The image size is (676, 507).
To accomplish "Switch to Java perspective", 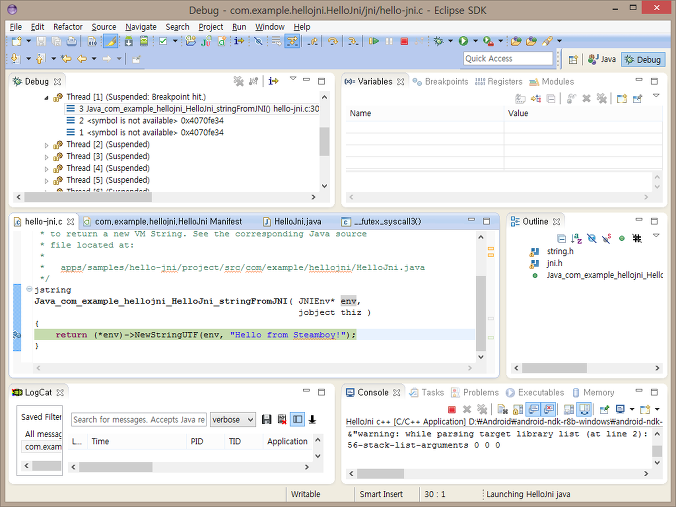I will point(602,59).
